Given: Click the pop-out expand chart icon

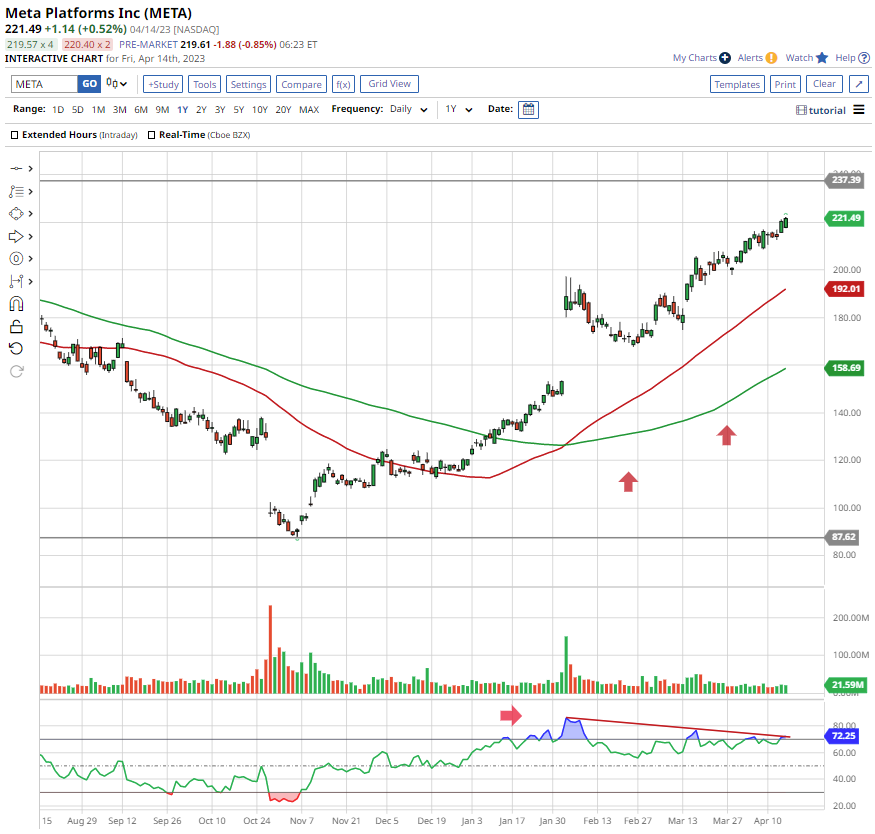Looking at the screenshot, I should [x=858, y=84].
